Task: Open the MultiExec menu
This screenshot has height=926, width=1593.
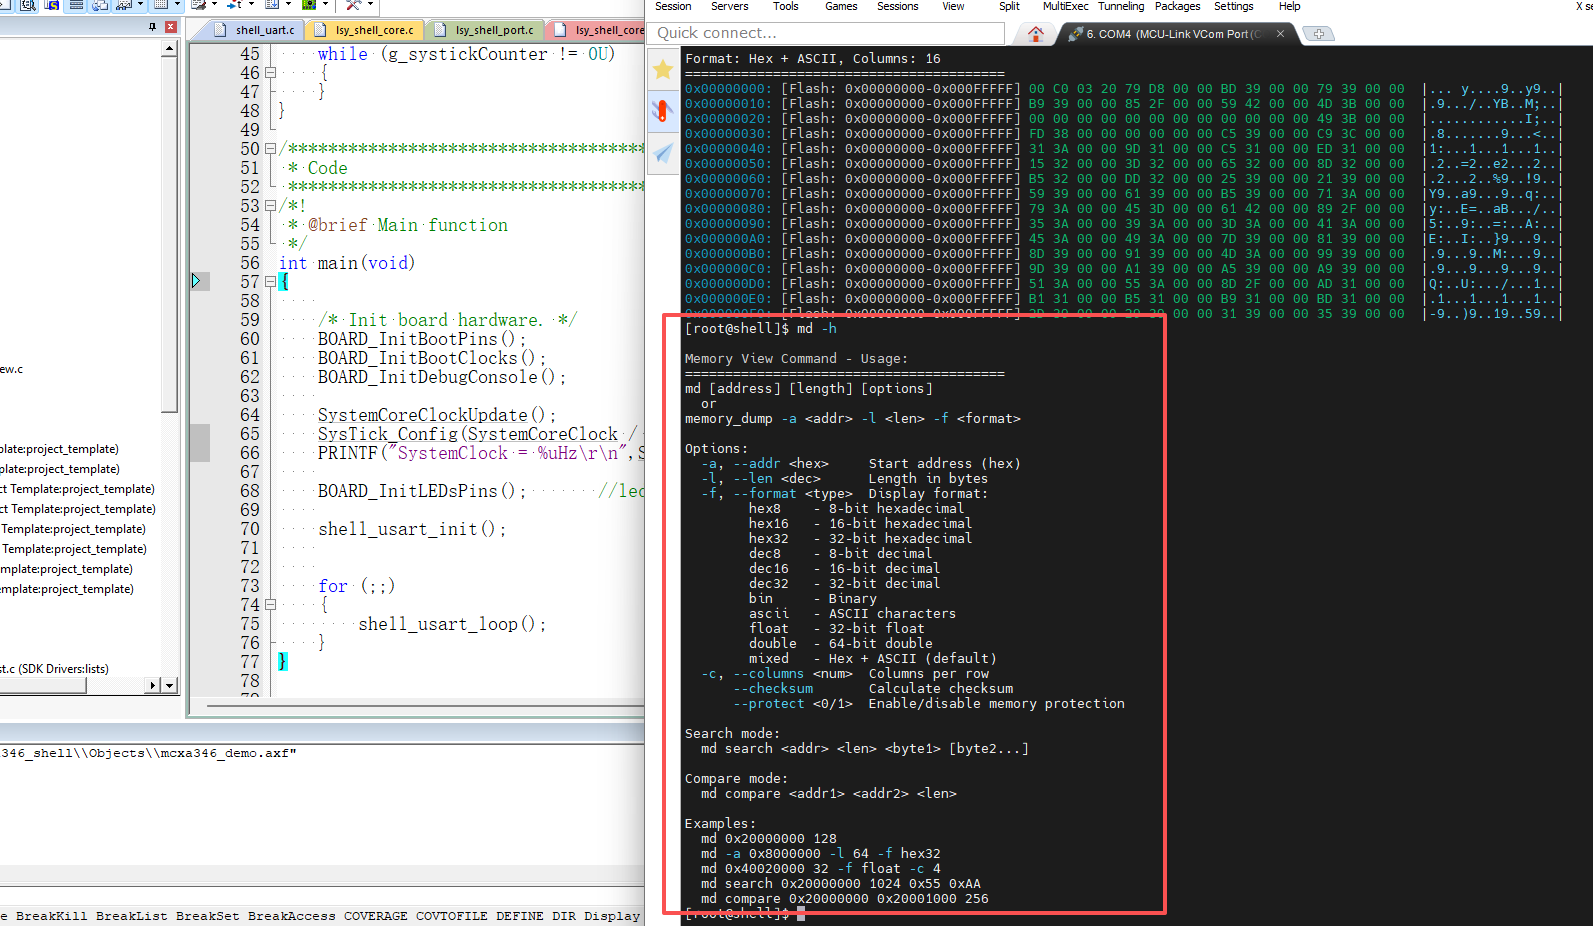Action: click(x=1065, y=6)
